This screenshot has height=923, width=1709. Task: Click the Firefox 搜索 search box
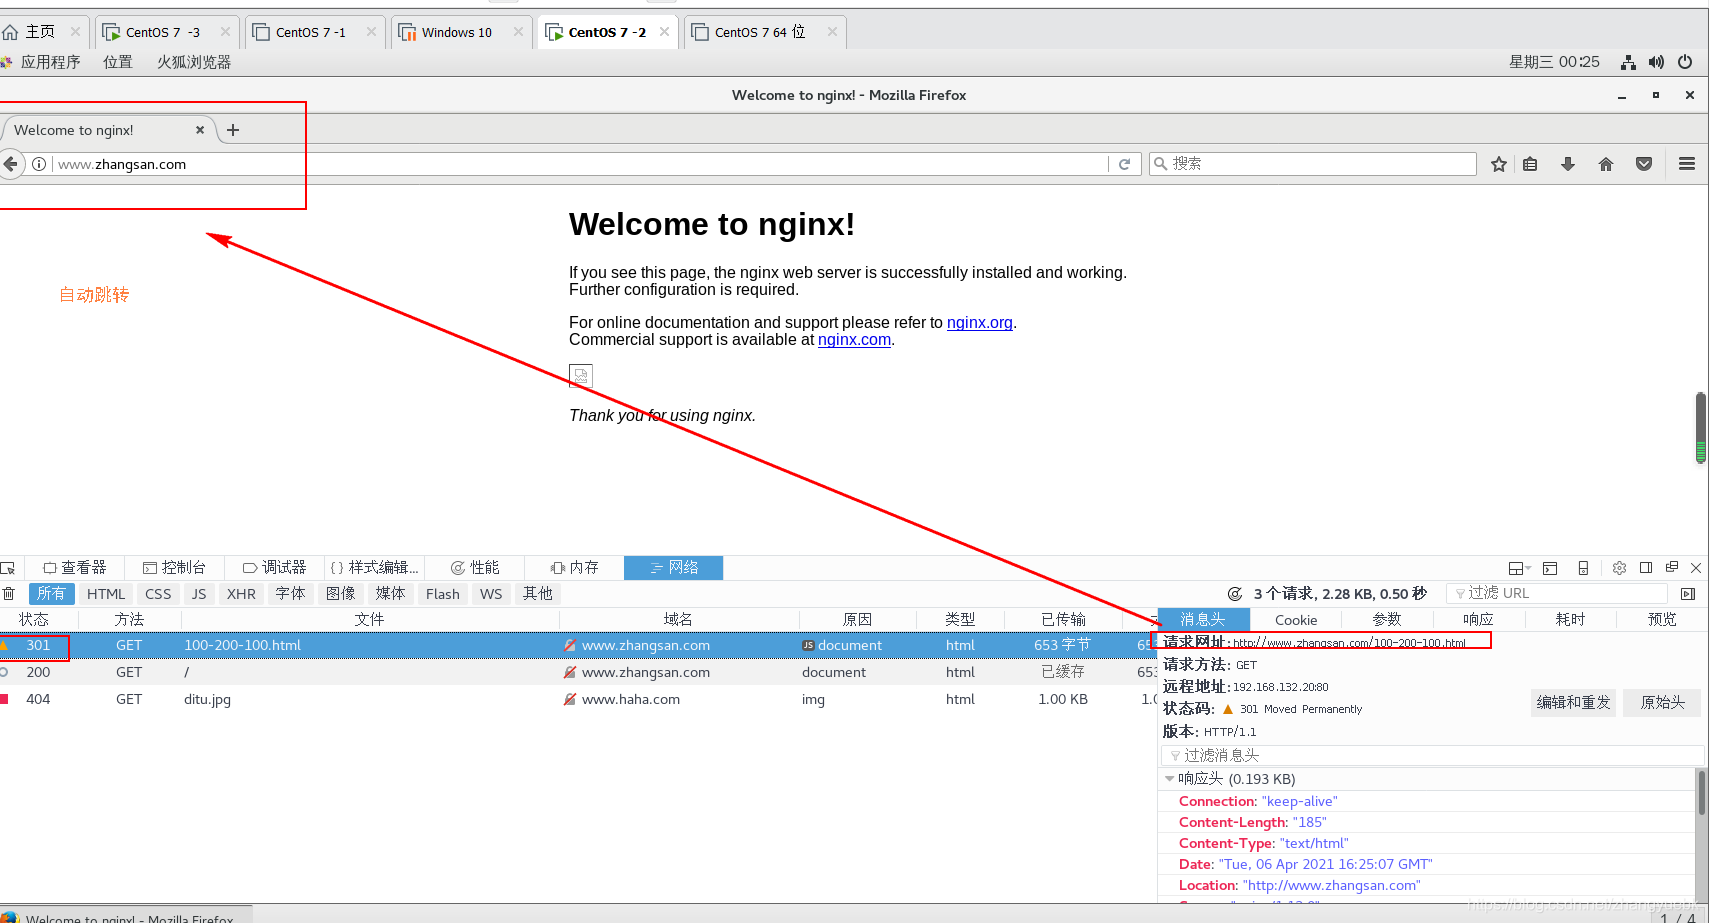(1313, 164)
